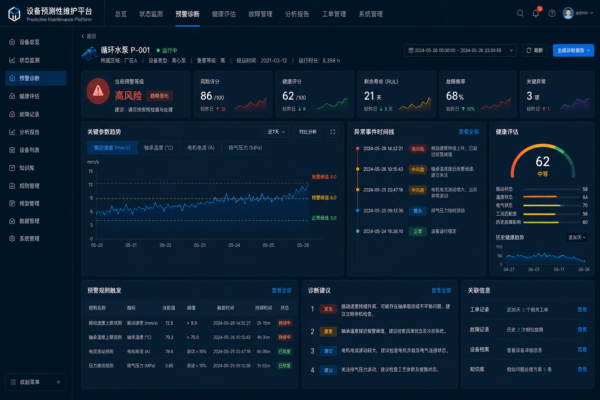The width and height of the screenshot is (600, 400).
Task: Click the red high-risk warning triangle icon
Action: (x=97, y=90)
